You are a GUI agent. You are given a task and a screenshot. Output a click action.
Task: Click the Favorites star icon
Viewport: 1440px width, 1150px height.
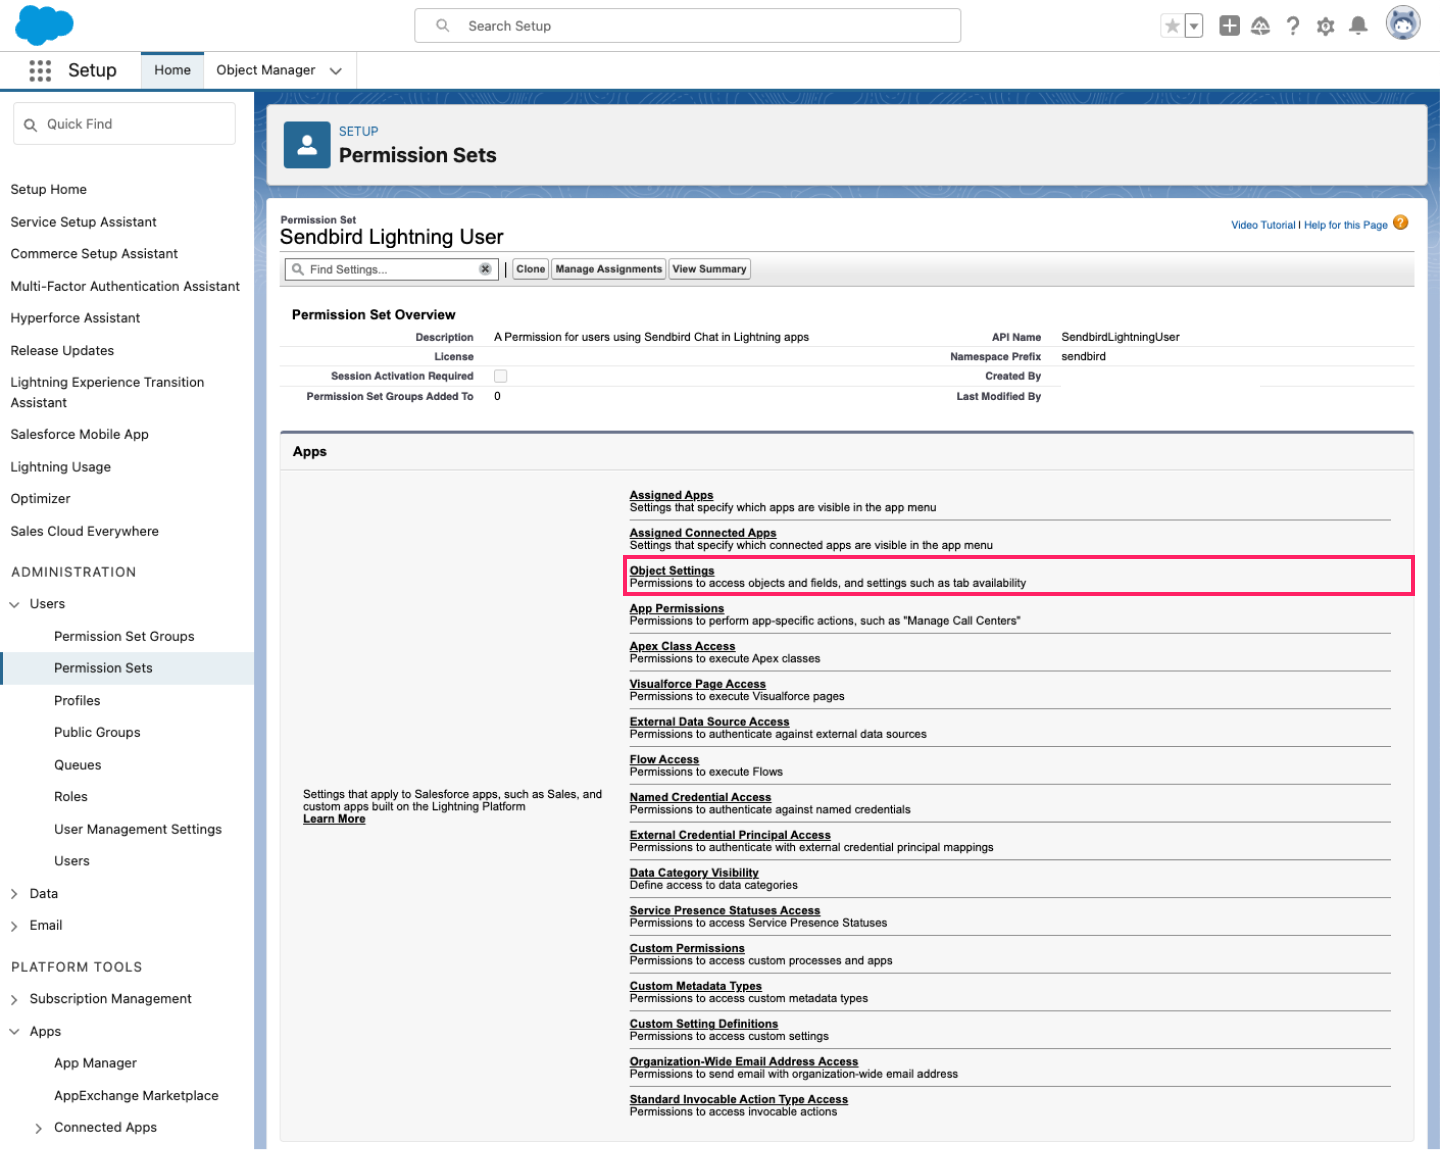click(1172, 26)
